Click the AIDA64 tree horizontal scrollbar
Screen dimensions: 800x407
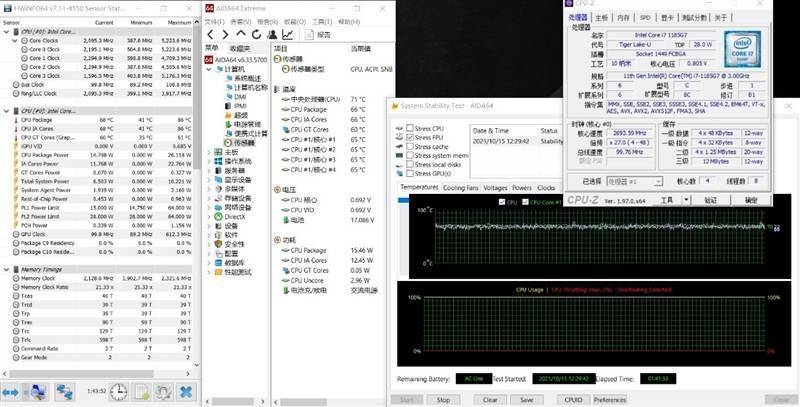235,401
